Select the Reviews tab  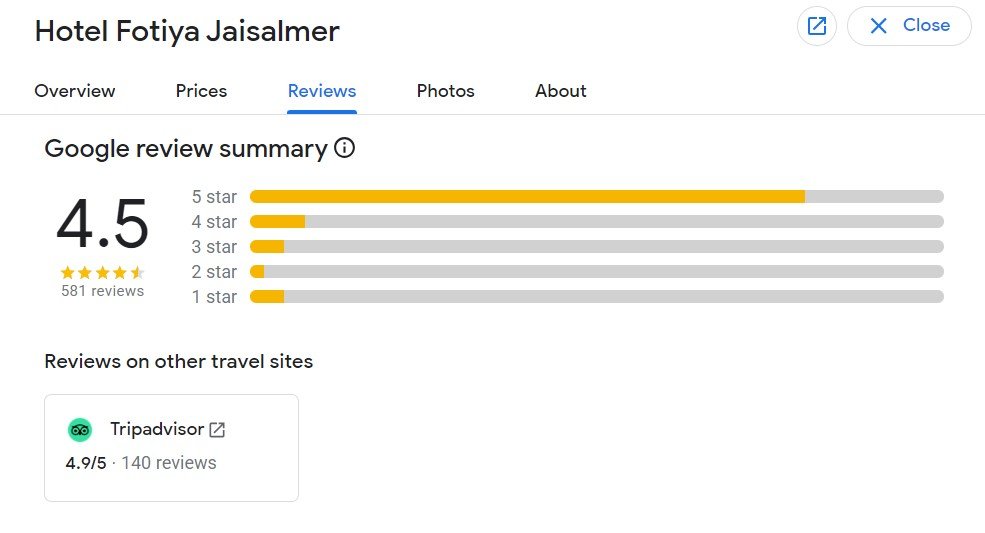(322, 91)
